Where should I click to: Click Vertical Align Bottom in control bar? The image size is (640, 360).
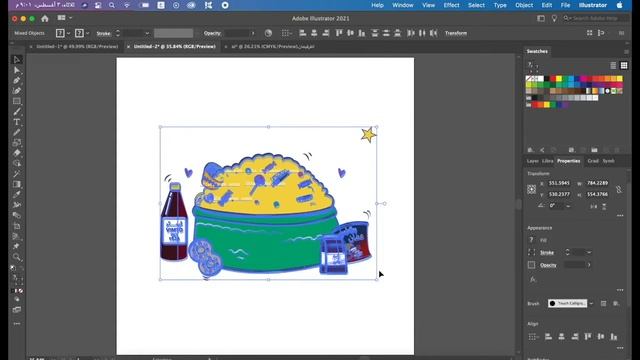pos(362,33)
